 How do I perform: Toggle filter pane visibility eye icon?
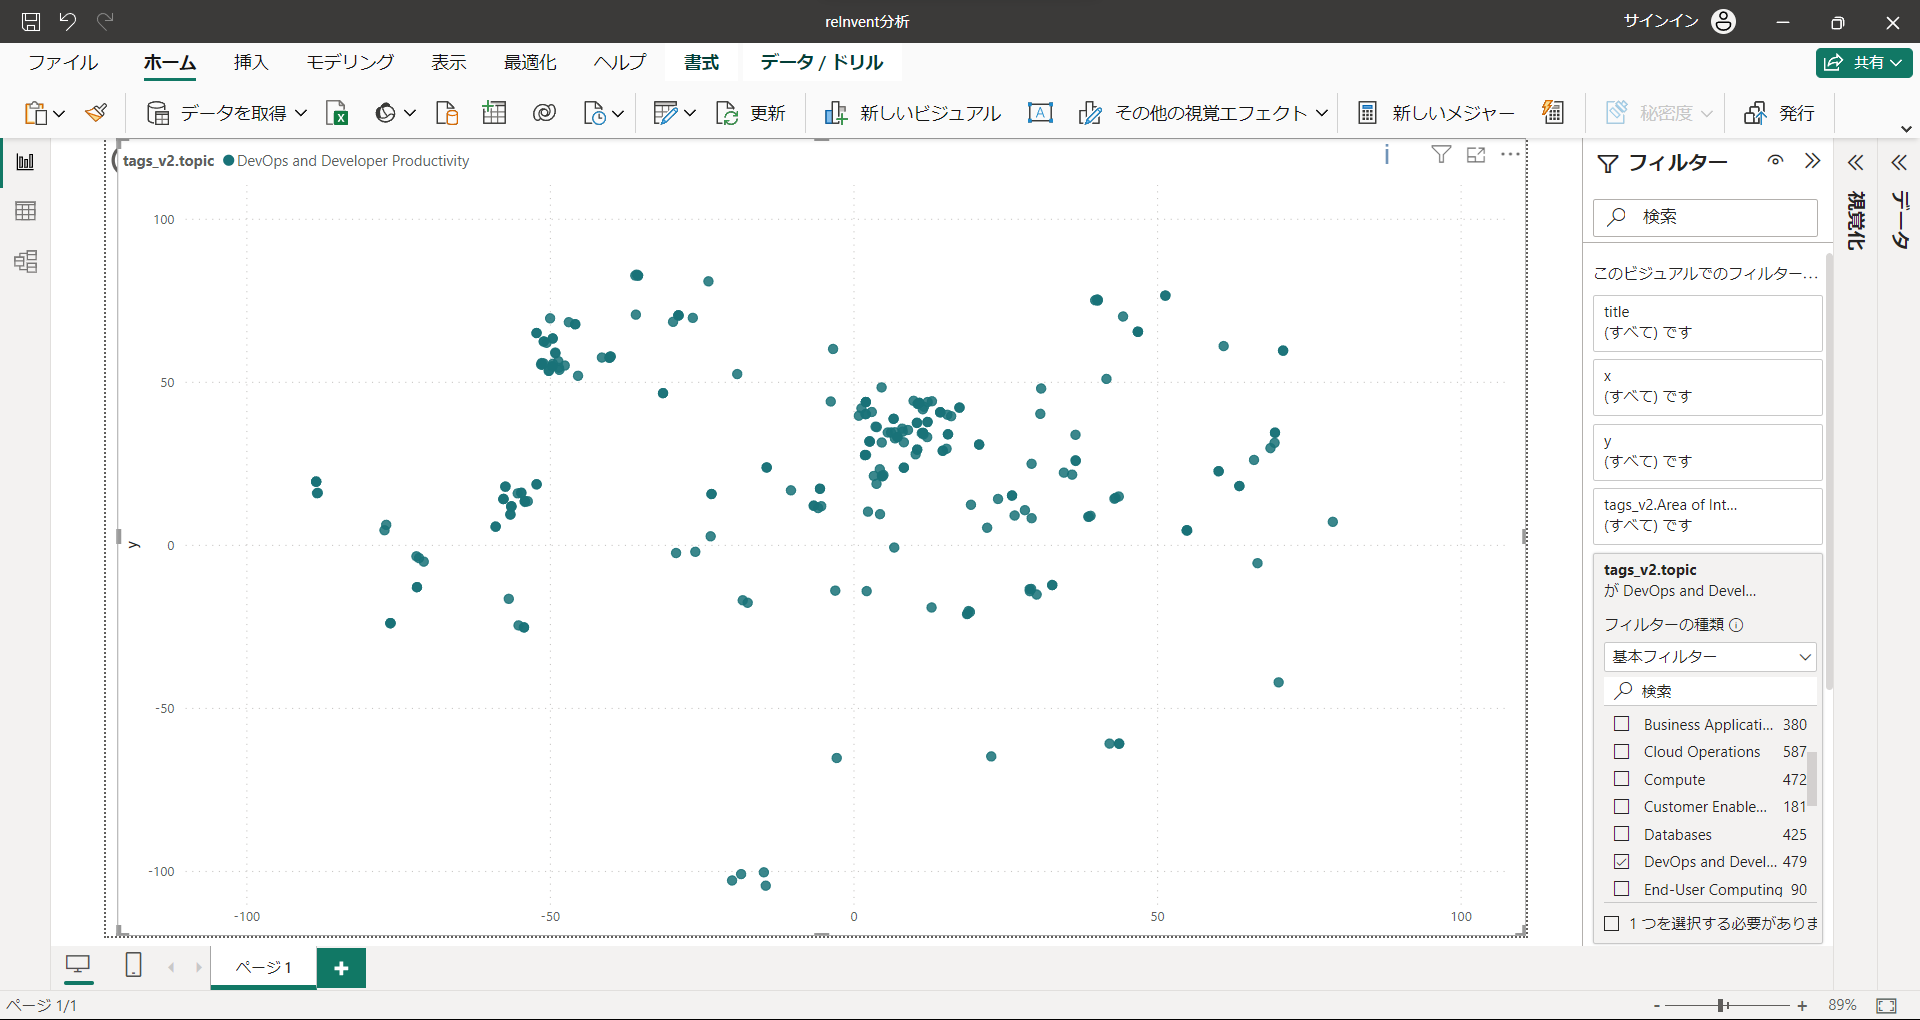1775,161
